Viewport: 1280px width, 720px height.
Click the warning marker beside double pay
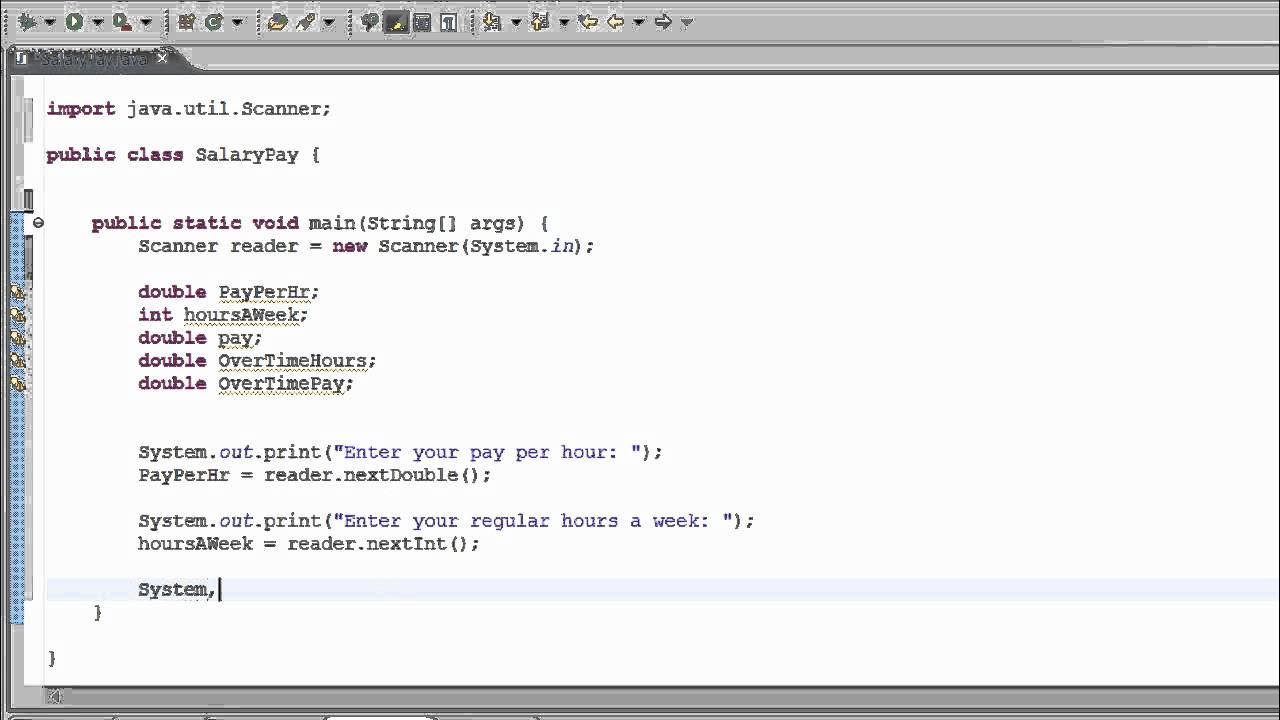17,338
